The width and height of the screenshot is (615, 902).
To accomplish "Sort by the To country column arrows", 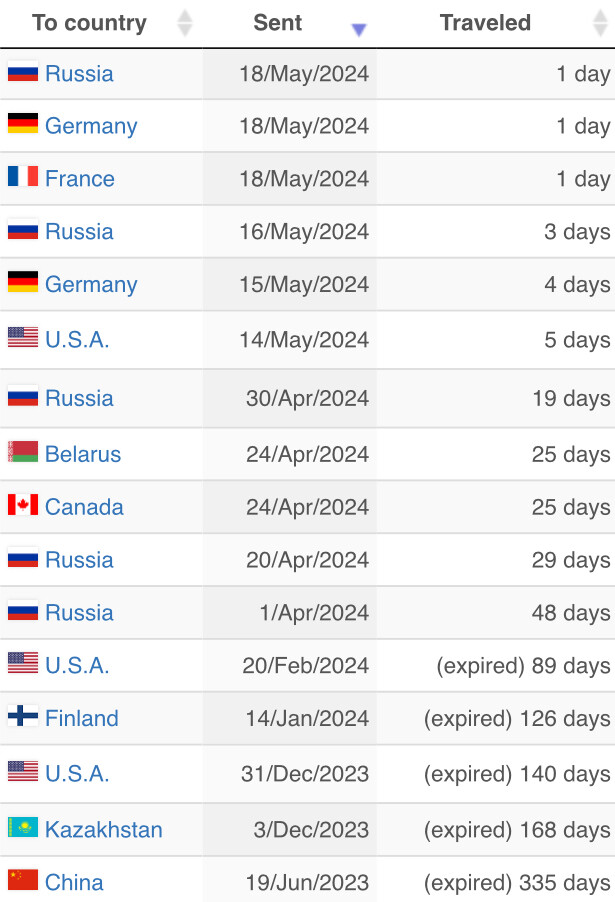I will (185, 23).
